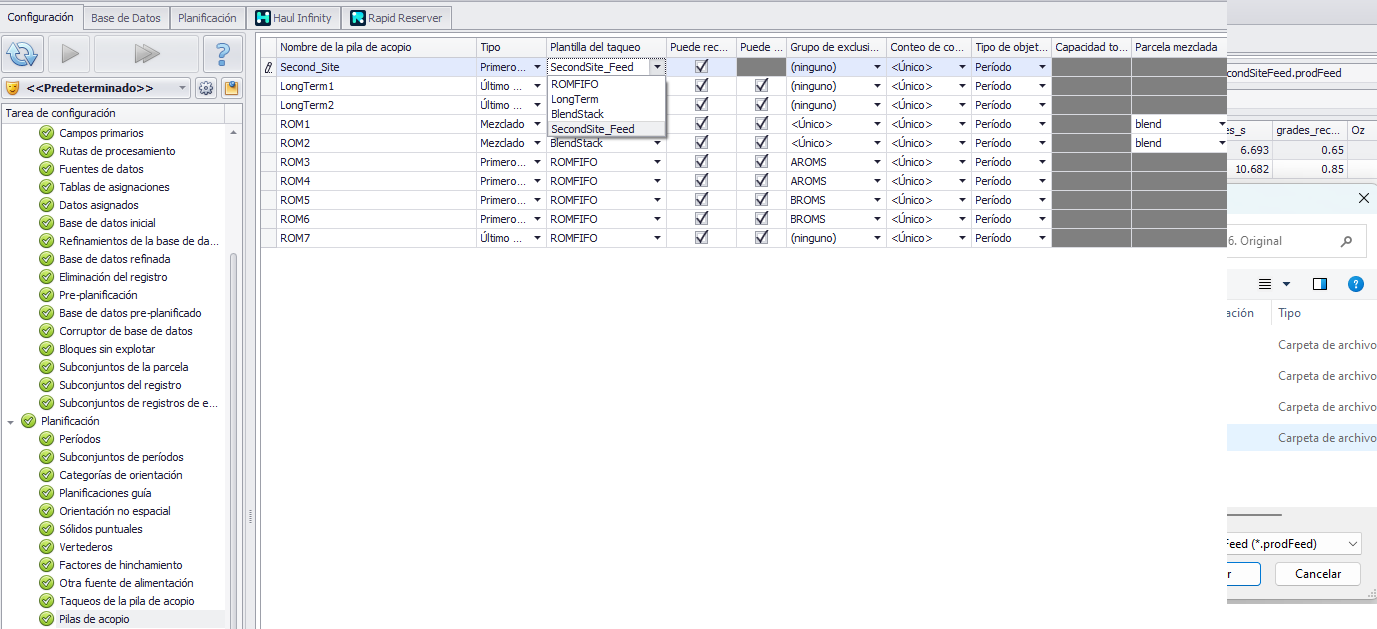
Task: Open help with the question mark button
Action: click(222, 54)
